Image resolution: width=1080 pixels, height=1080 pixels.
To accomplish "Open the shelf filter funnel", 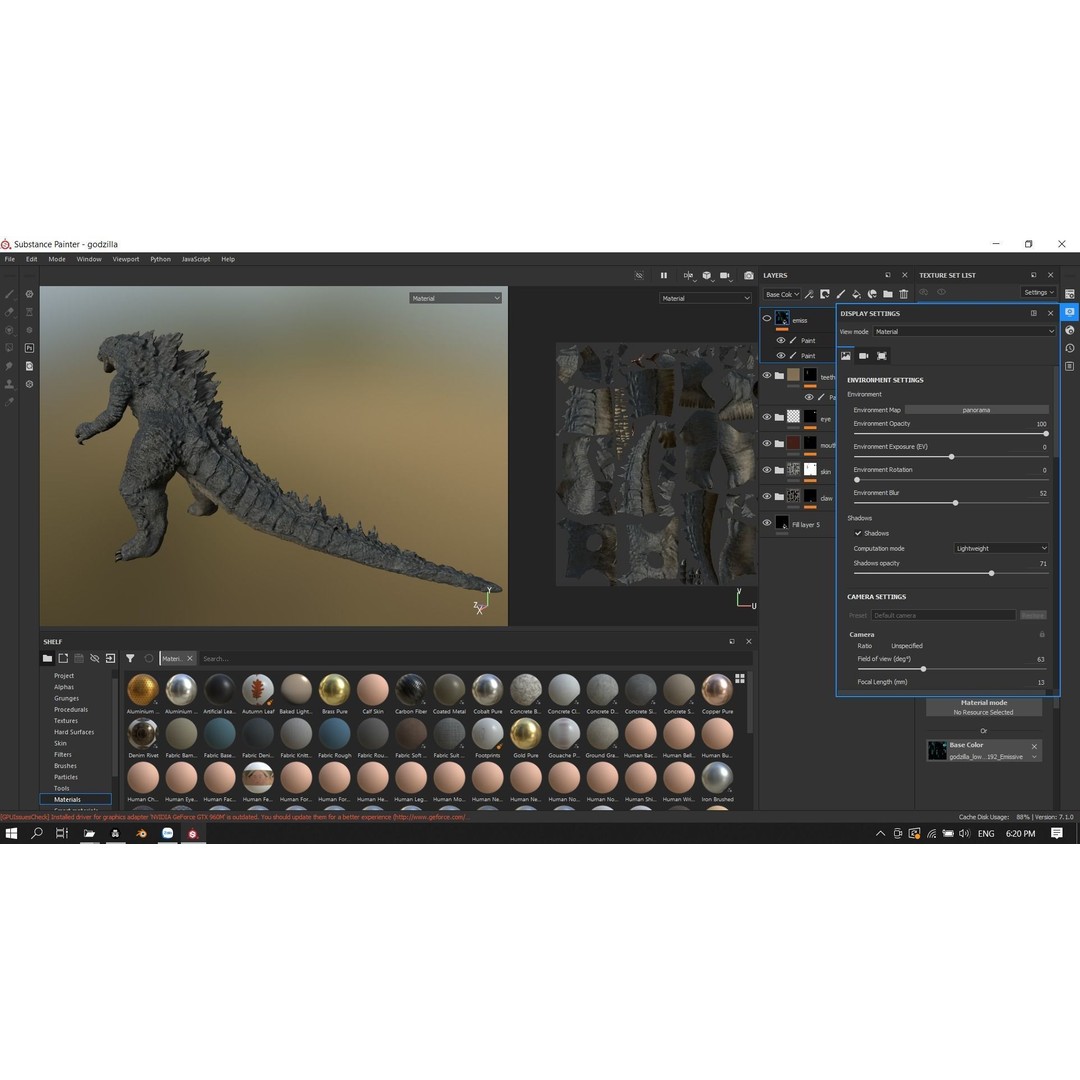I will pos(130,658).
